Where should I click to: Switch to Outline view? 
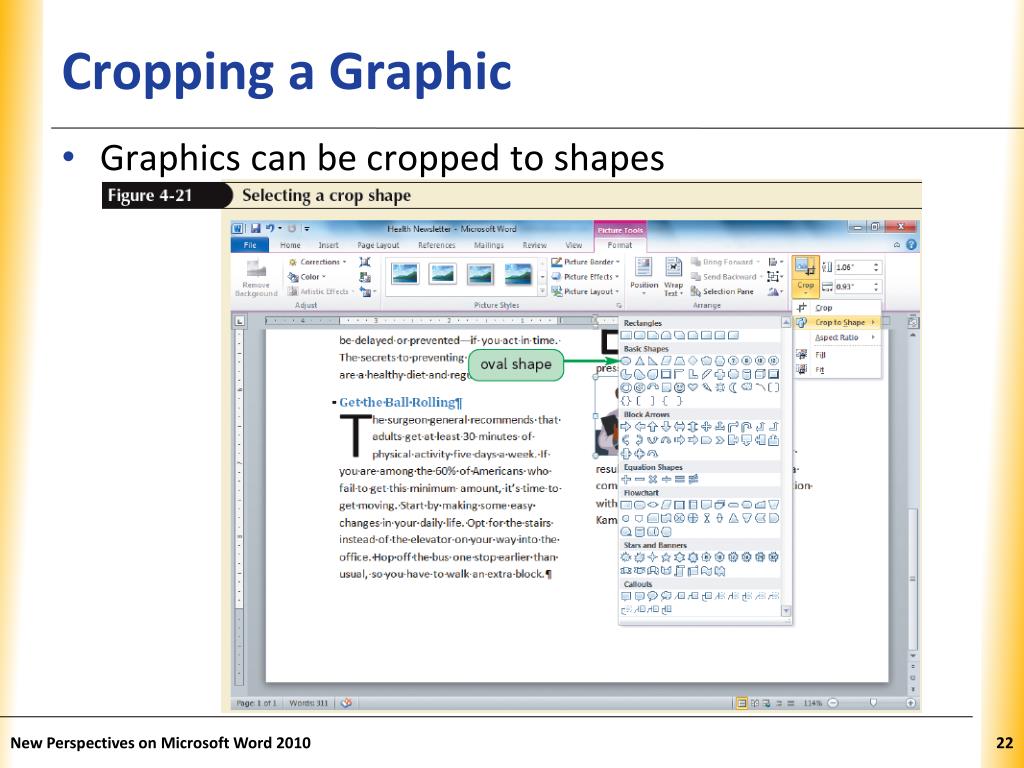[x=779, y=703]
